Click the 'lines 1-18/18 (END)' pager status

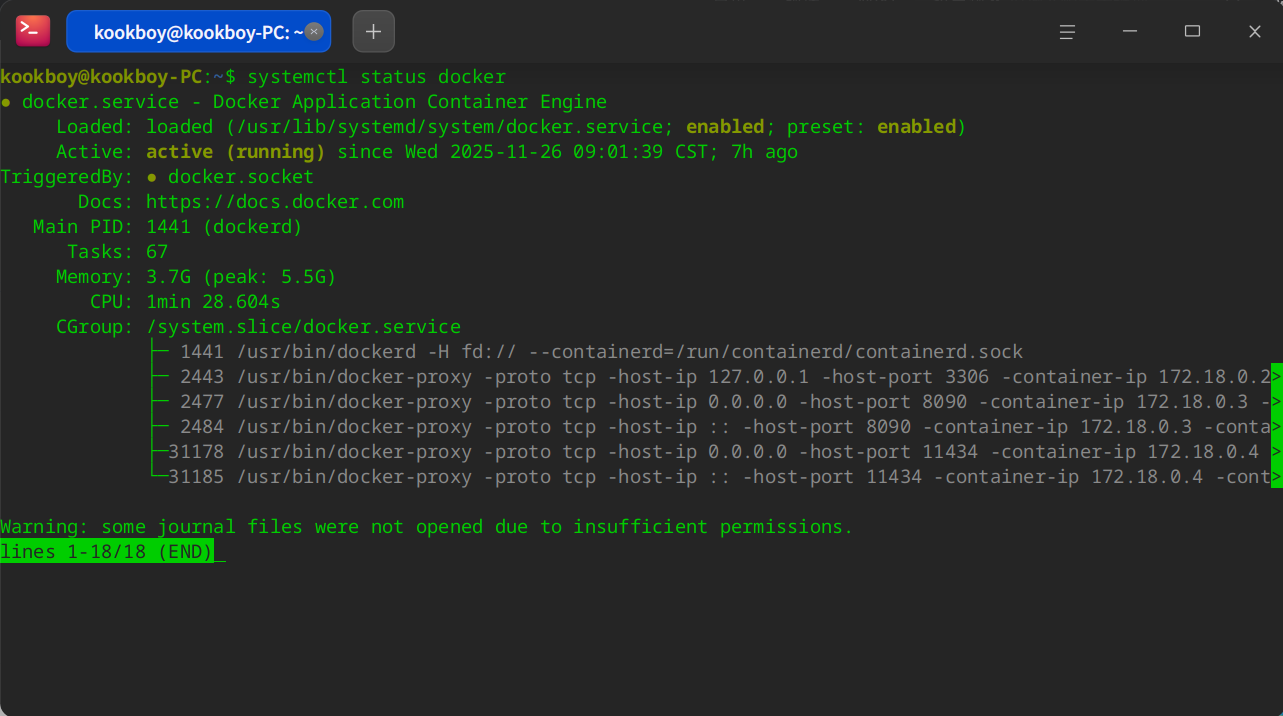tap(107, 552)
